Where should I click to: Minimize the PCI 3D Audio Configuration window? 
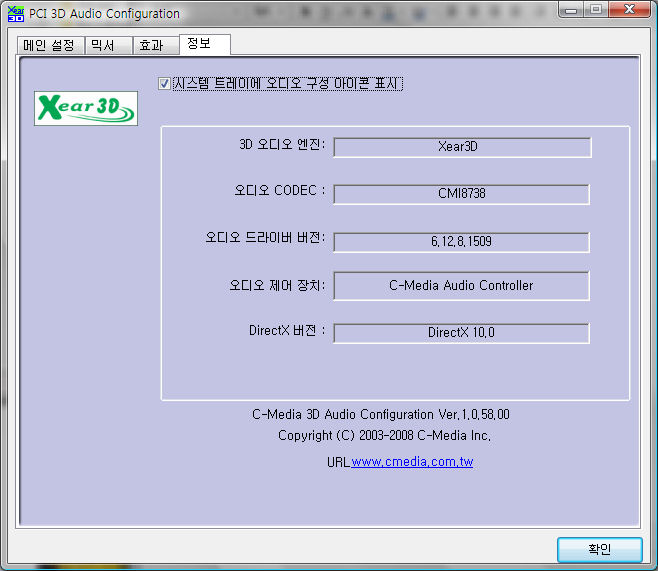(x=571, y=10)
